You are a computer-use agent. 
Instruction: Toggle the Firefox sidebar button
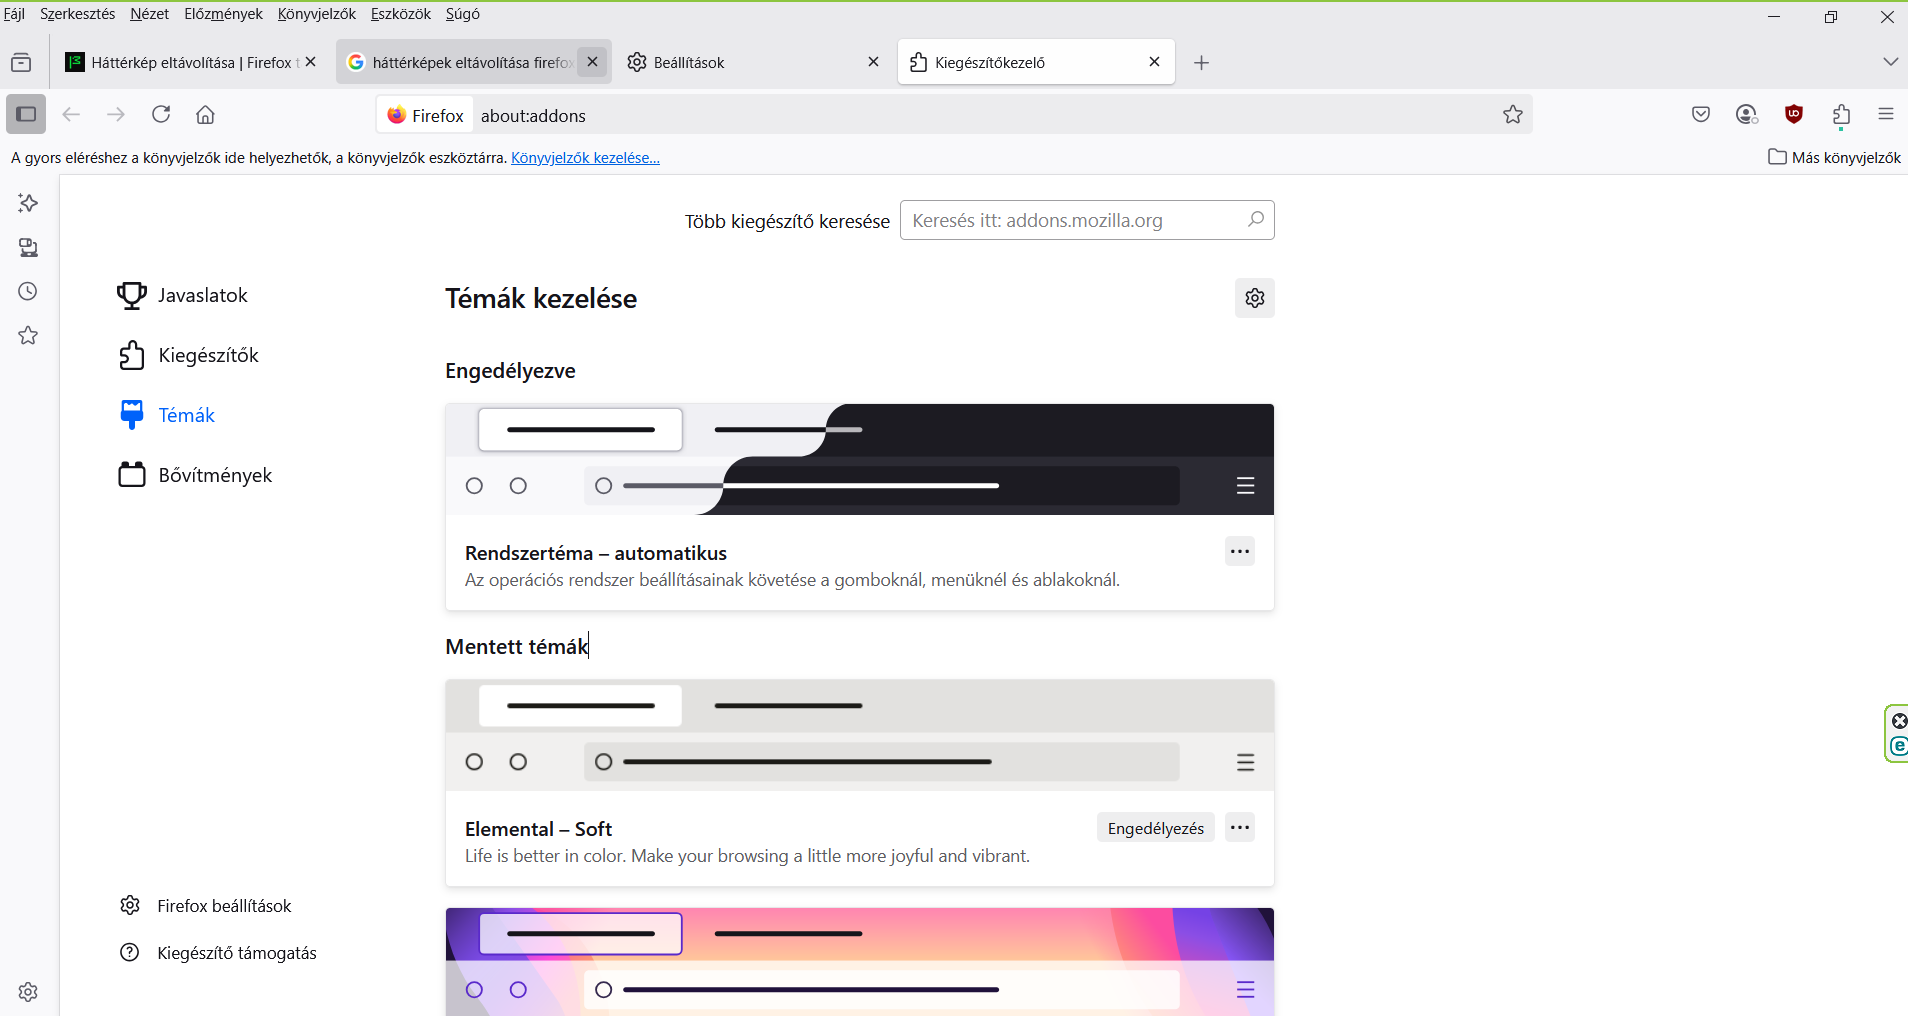[x=26, y=114]
